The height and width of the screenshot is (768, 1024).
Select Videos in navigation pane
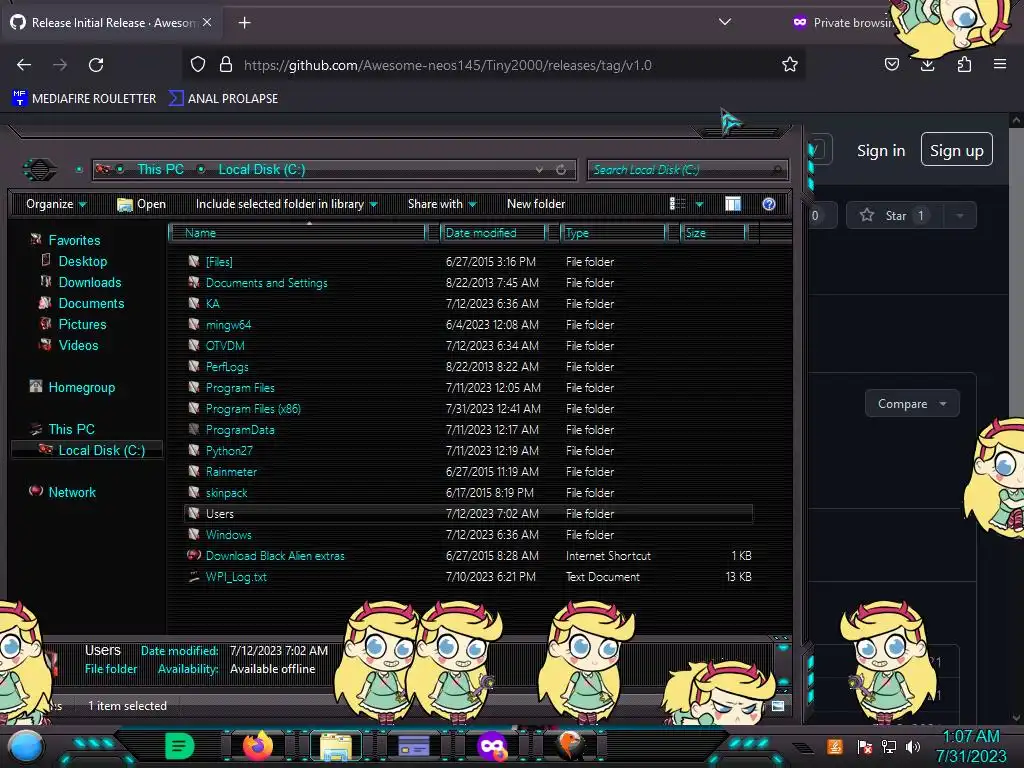(78, 345)
